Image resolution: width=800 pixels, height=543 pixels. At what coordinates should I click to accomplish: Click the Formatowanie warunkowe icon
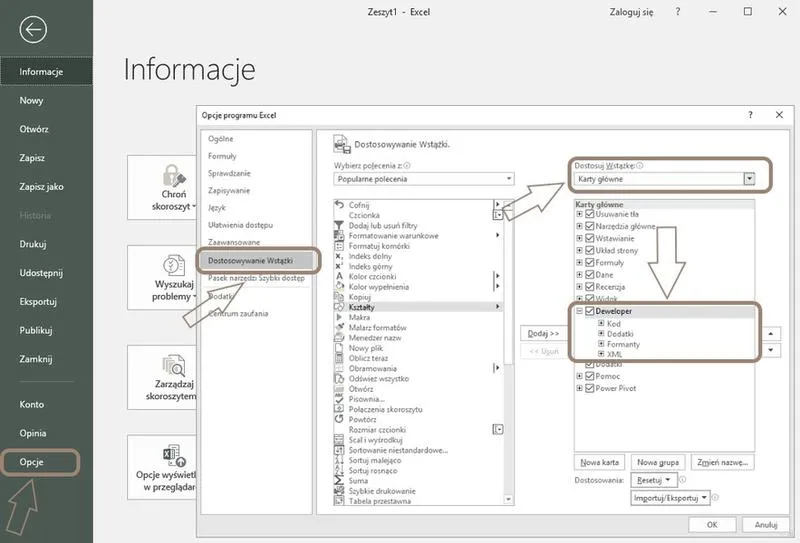[x=339, y=235]
